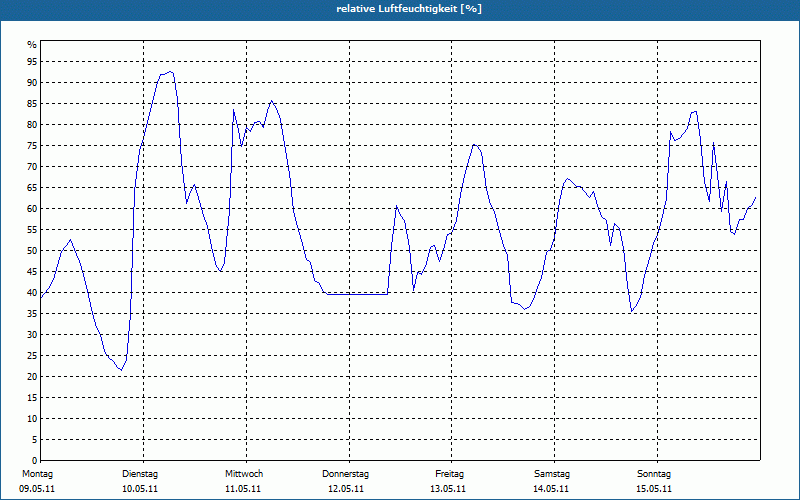Click the '10' y-axis label

(x=32, y=418)
